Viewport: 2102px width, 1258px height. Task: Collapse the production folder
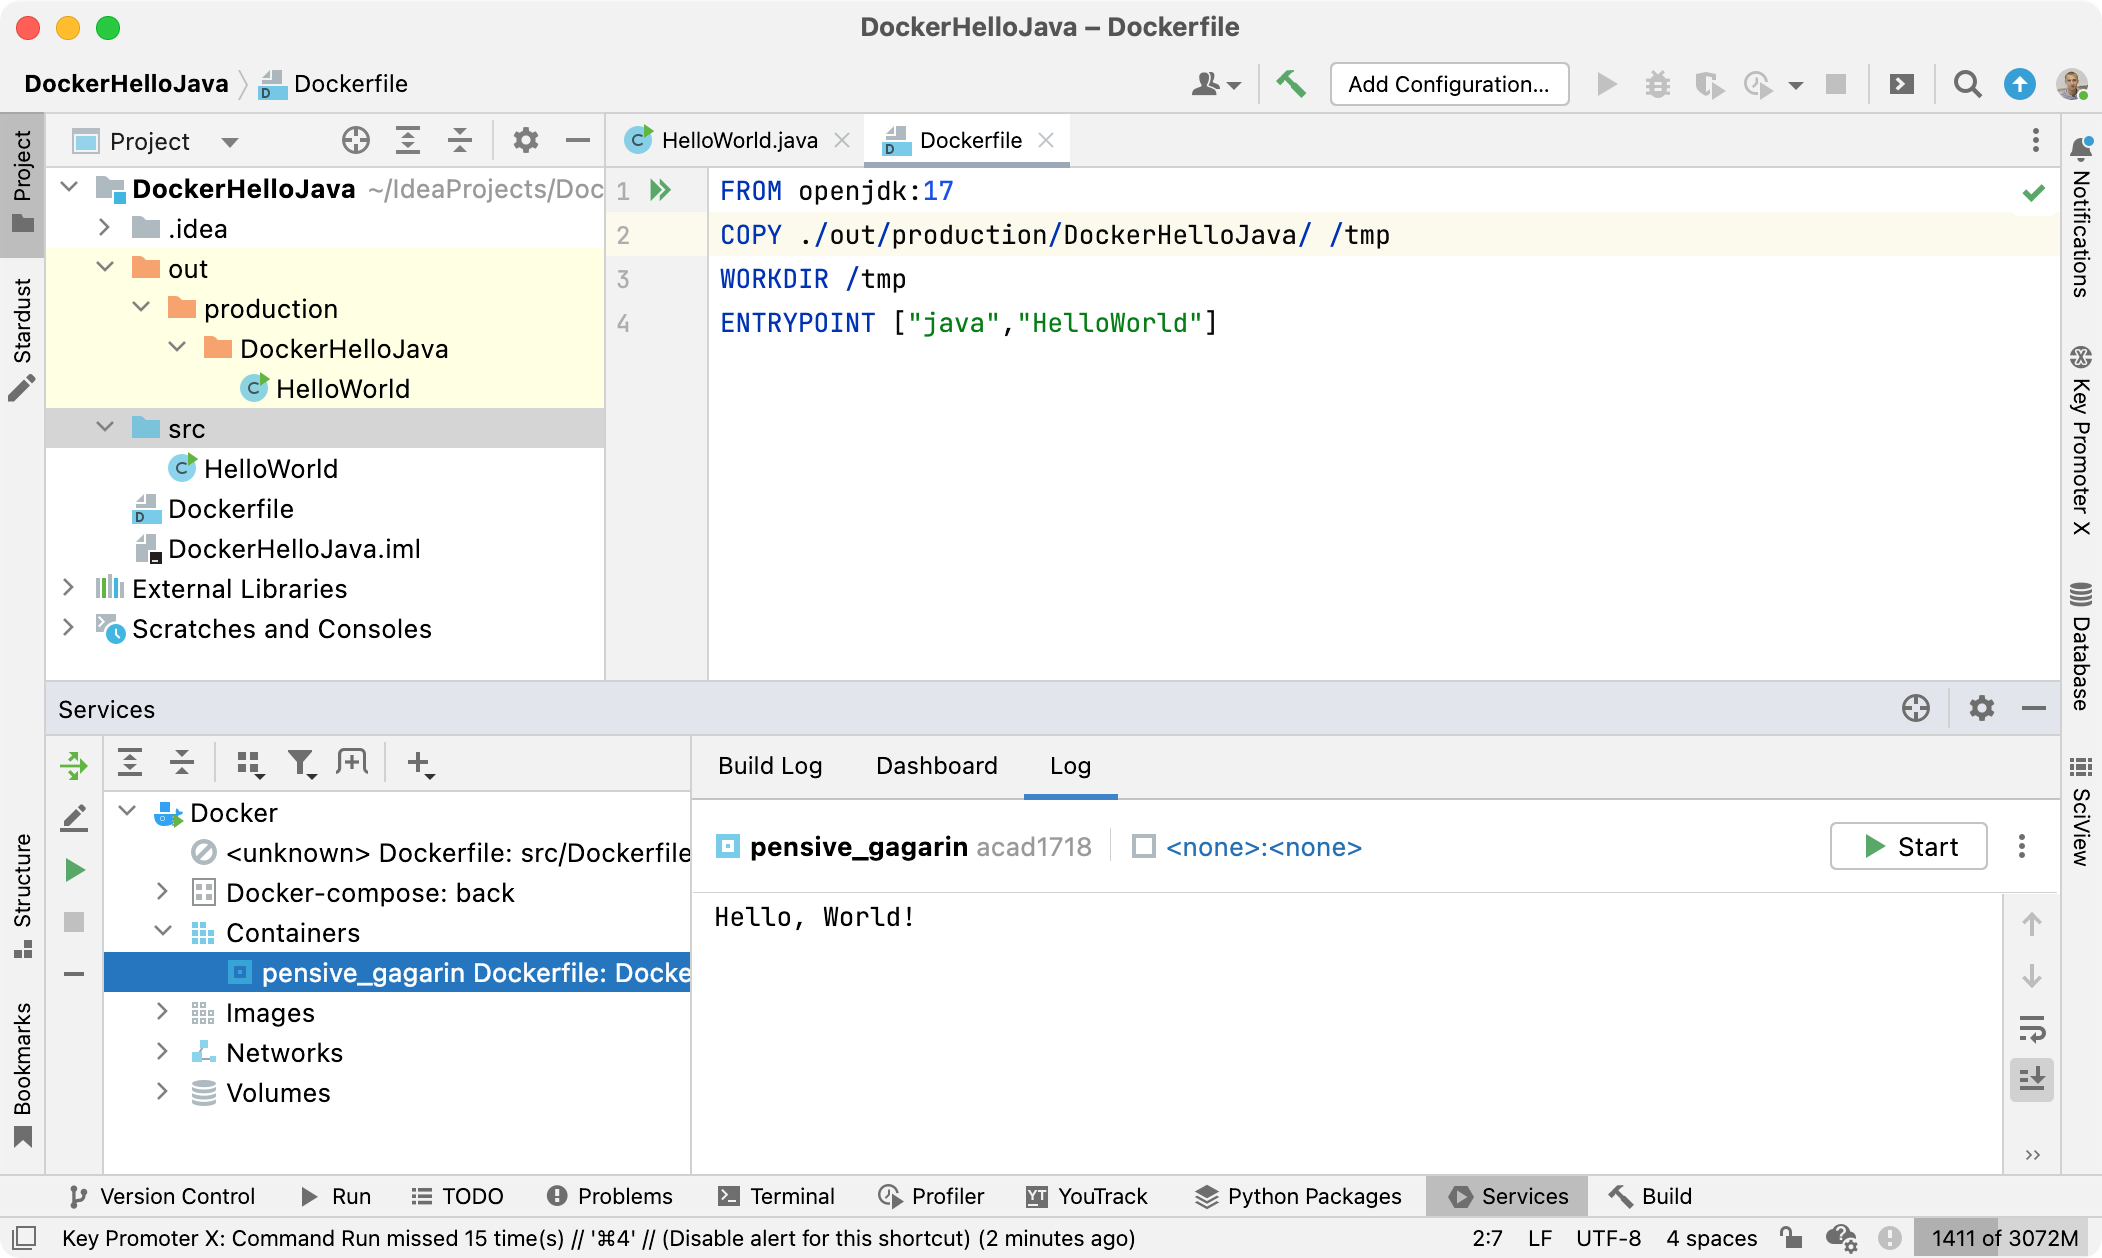point(141,308)
